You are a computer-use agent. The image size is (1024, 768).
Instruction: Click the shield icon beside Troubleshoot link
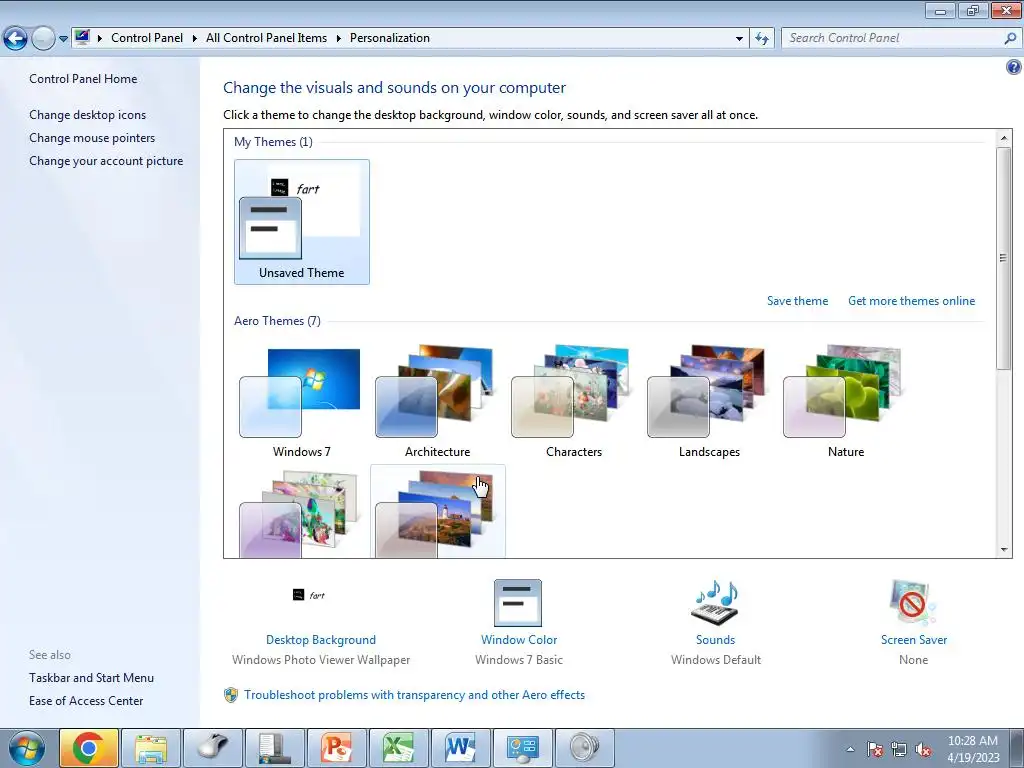pos(231,695)
